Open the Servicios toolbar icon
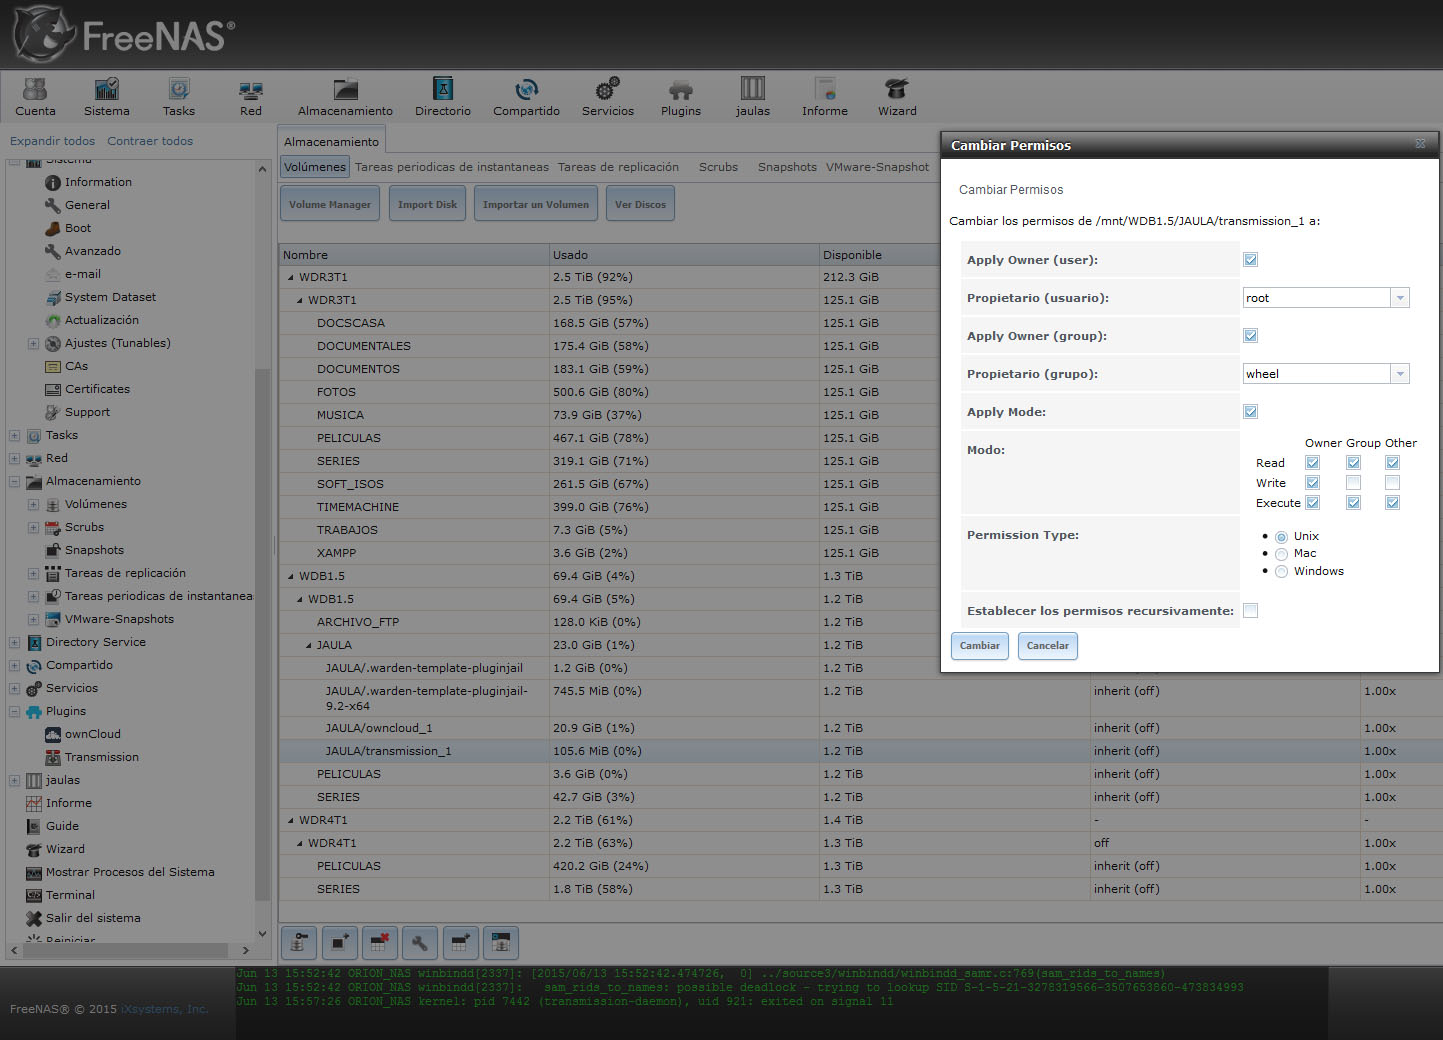Image resolution: width=1443 pixels, height=1040 pixels. (x=608, y=97)
